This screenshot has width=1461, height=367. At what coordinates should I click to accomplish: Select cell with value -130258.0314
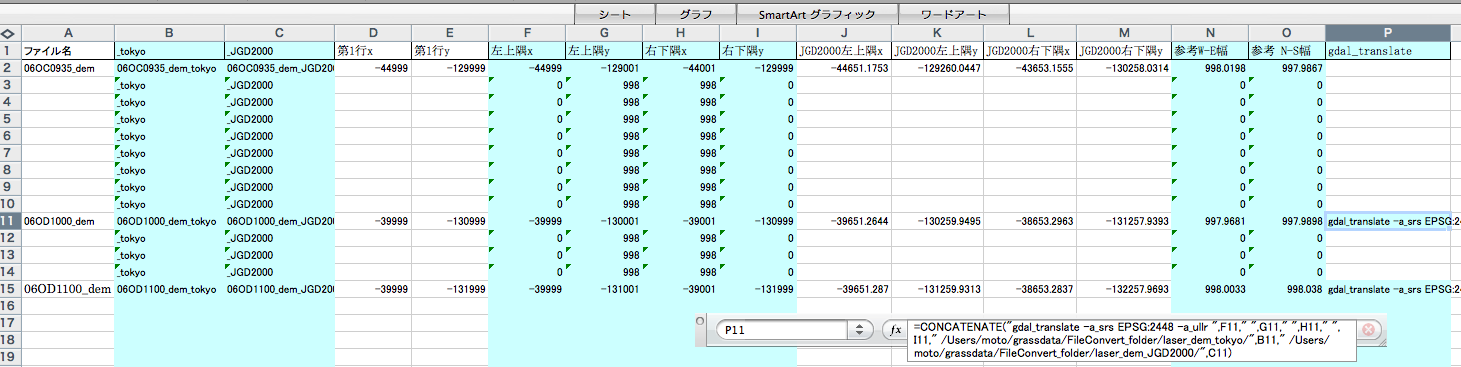pos(1124,67)
